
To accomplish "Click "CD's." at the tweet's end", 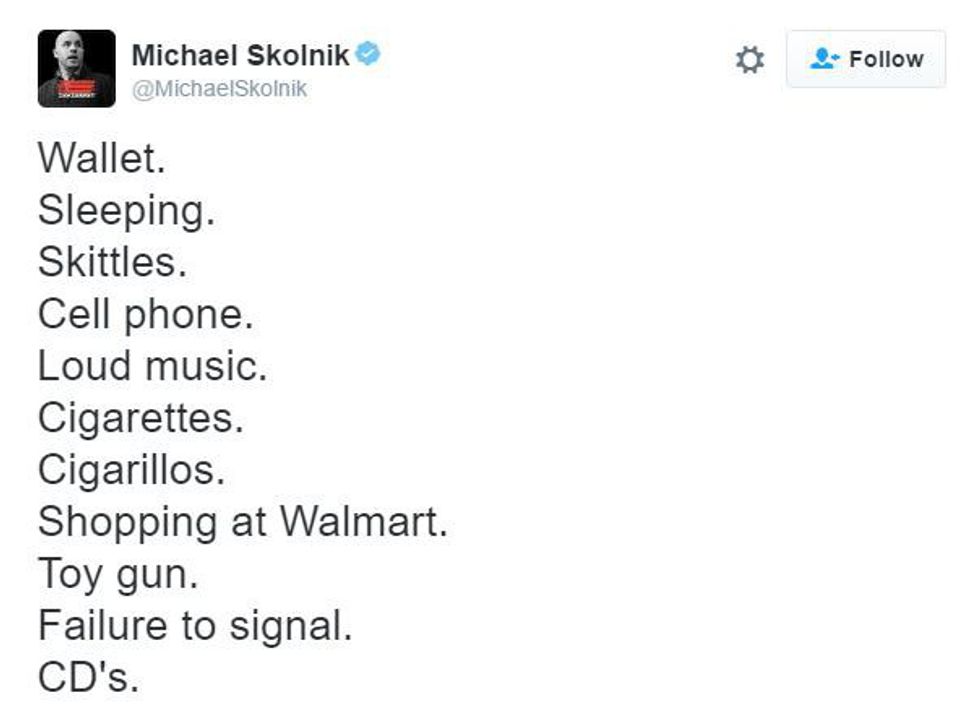I will (x=88, y=678).
